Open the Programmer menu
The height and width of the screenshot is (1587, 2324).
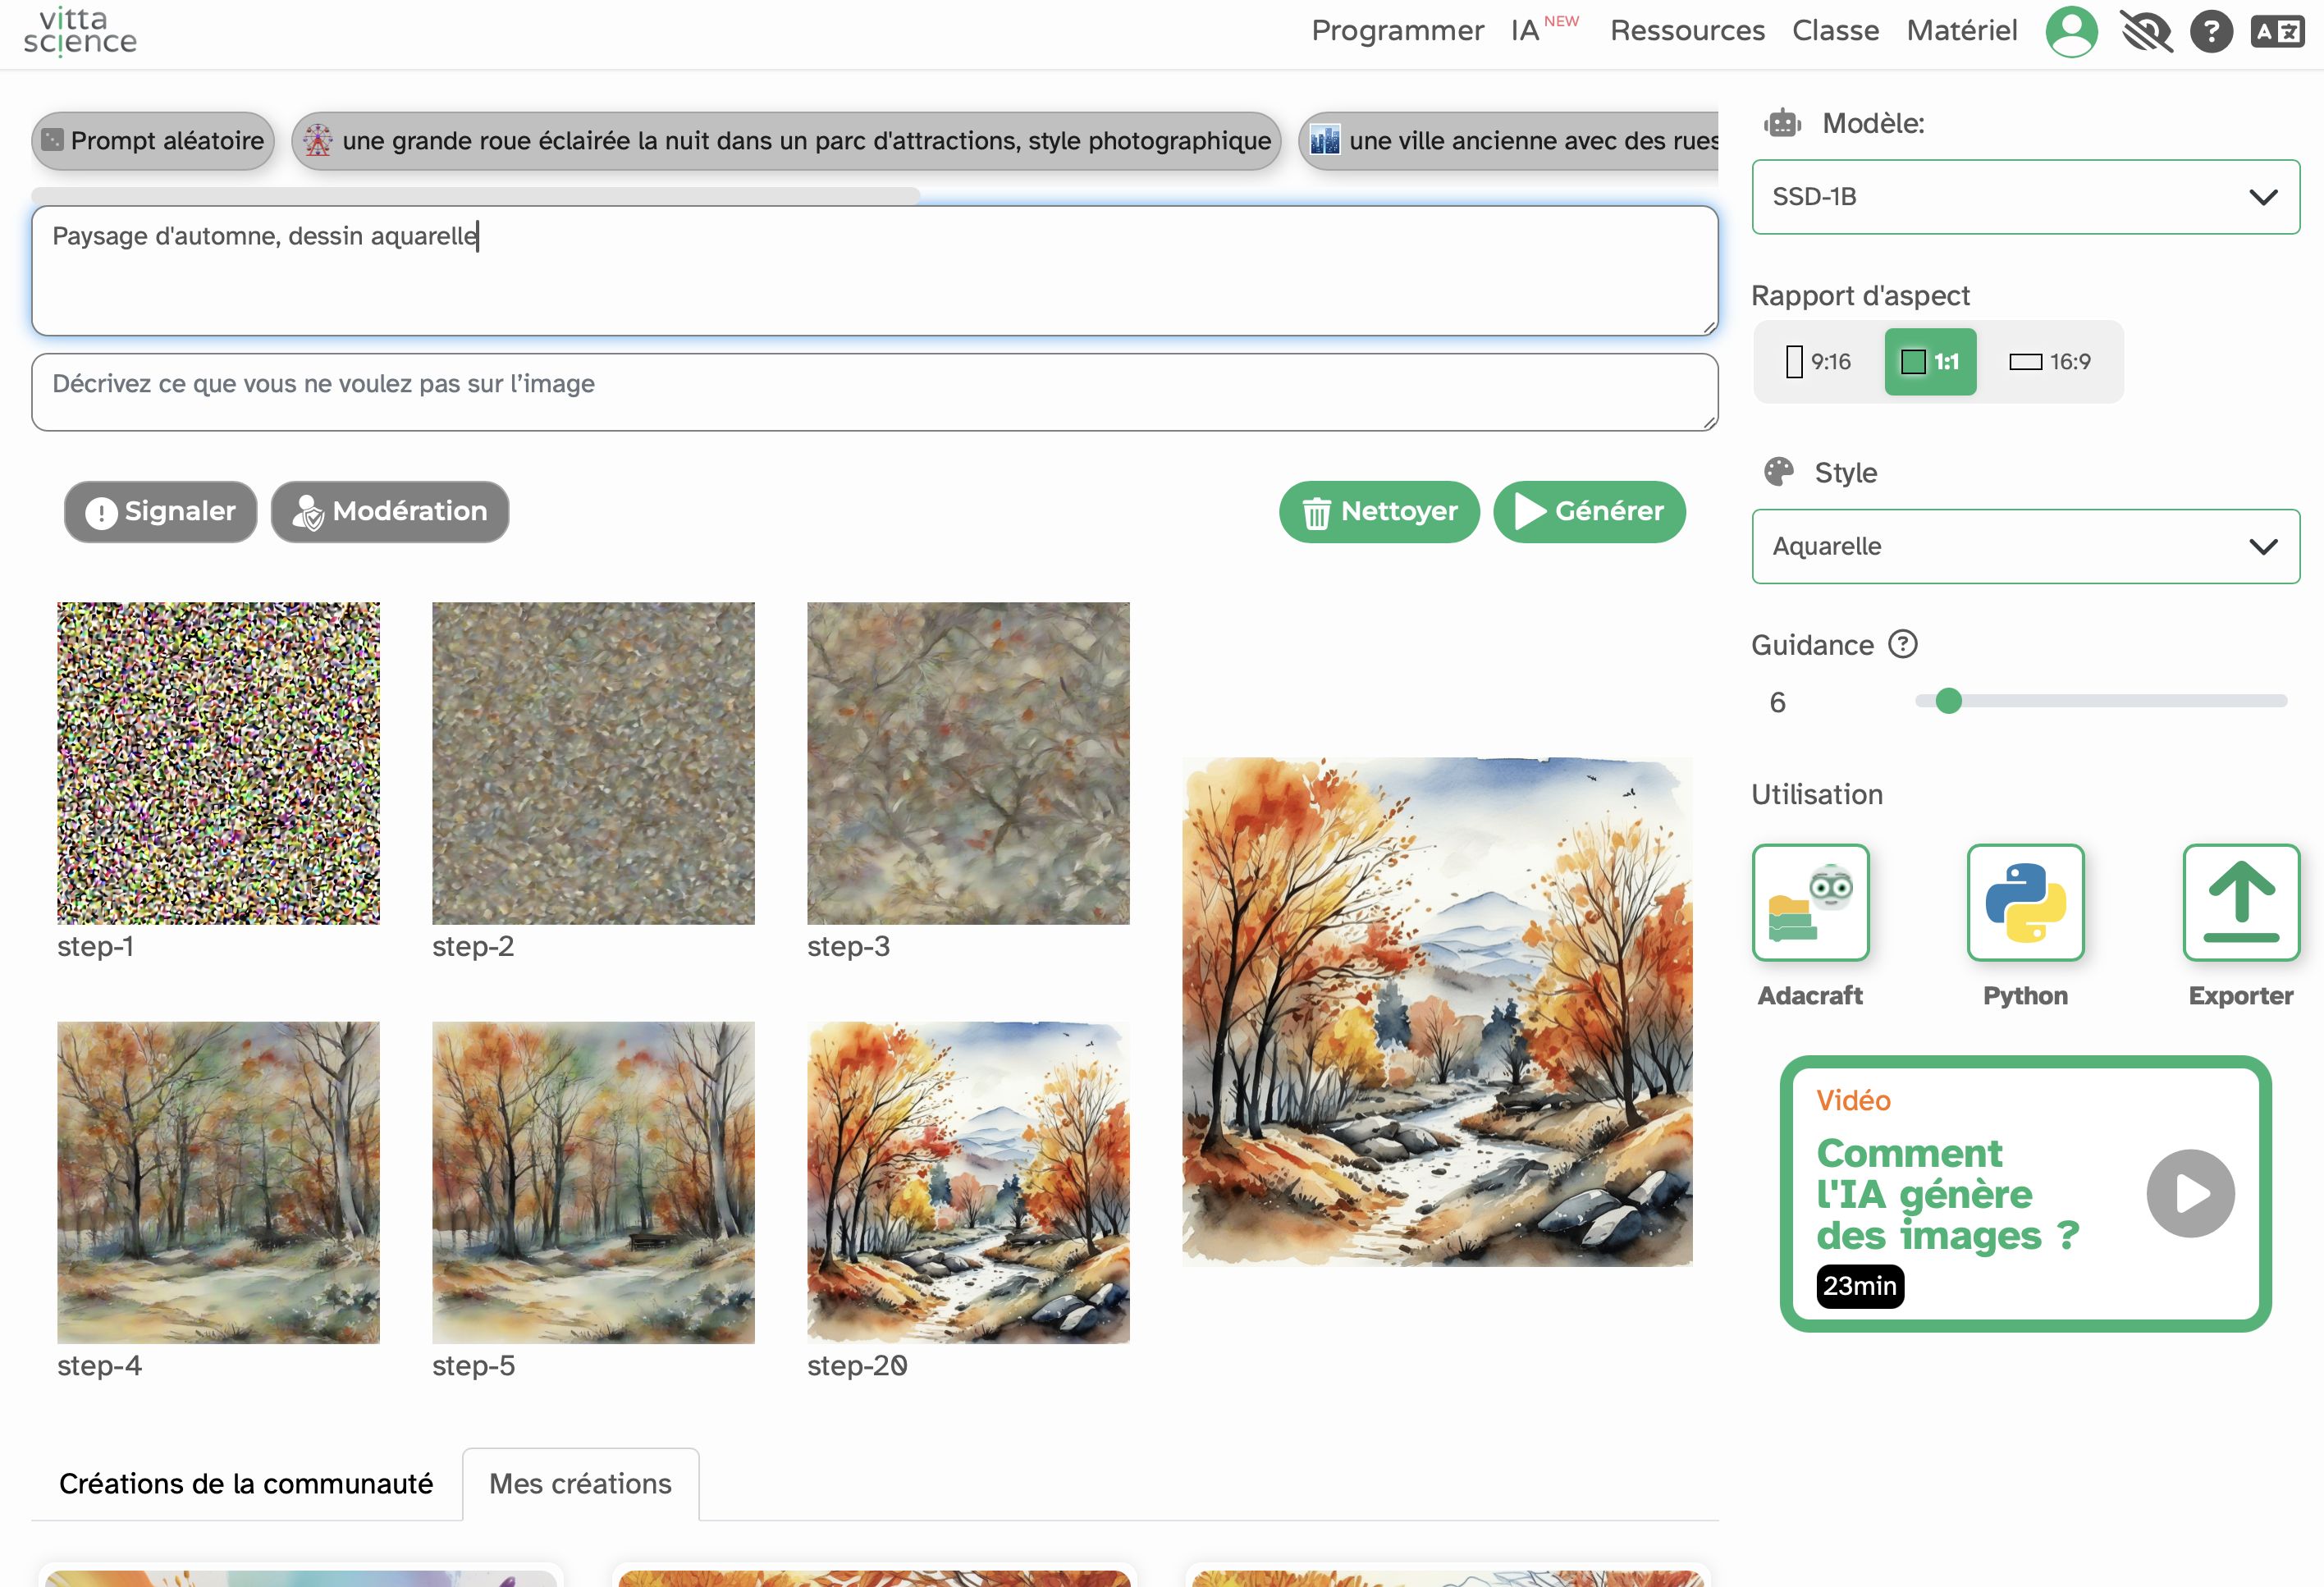[1397, 31]
